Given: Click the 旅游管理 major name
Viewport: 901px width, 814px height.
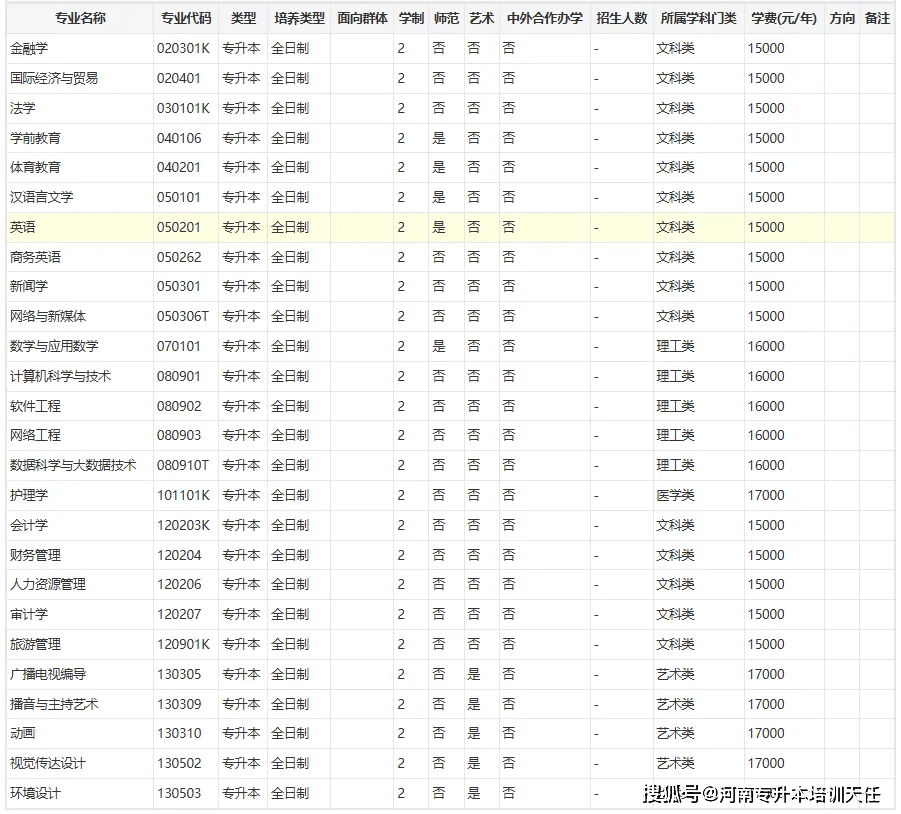Looking at the screenshot, I should pos(35,644).
